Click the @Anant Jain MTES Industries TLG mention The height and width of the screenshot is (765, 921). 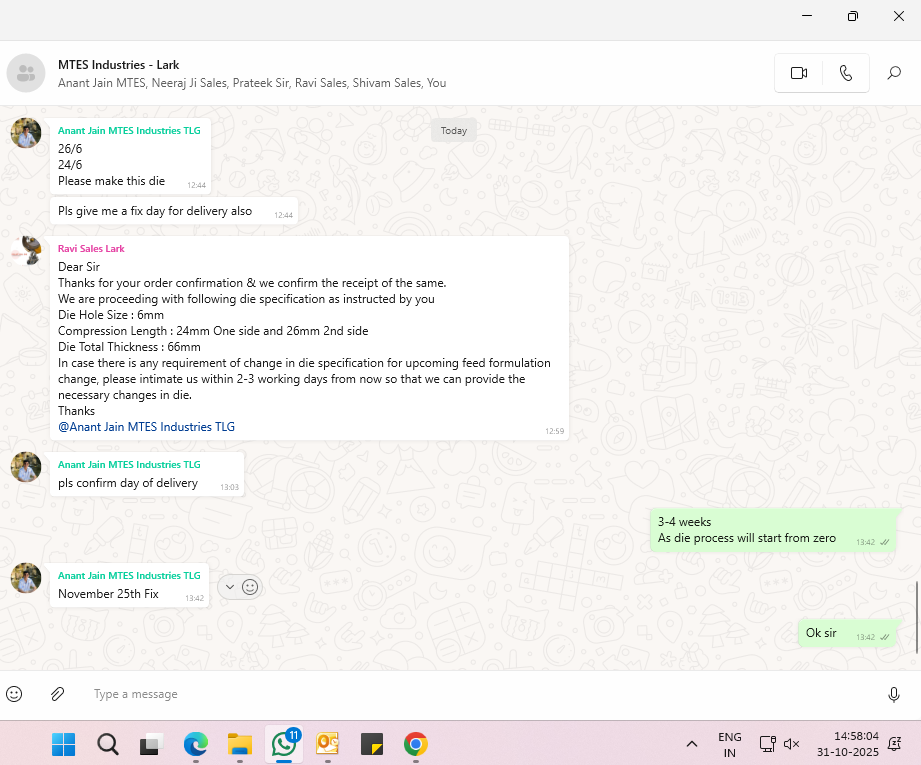[x=146, y=426]
